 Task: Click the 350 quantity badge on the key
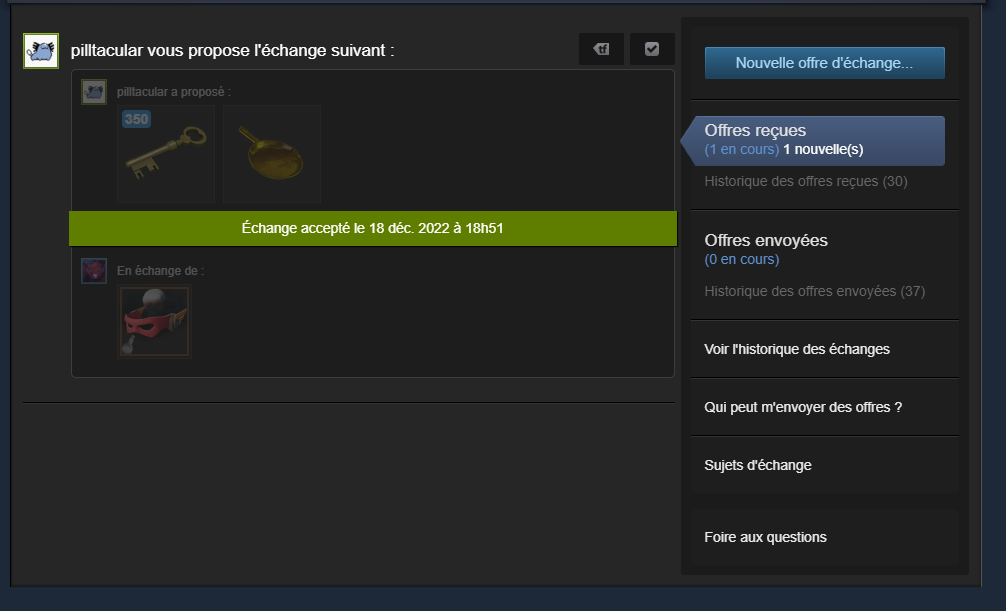(x=137, y=119)
